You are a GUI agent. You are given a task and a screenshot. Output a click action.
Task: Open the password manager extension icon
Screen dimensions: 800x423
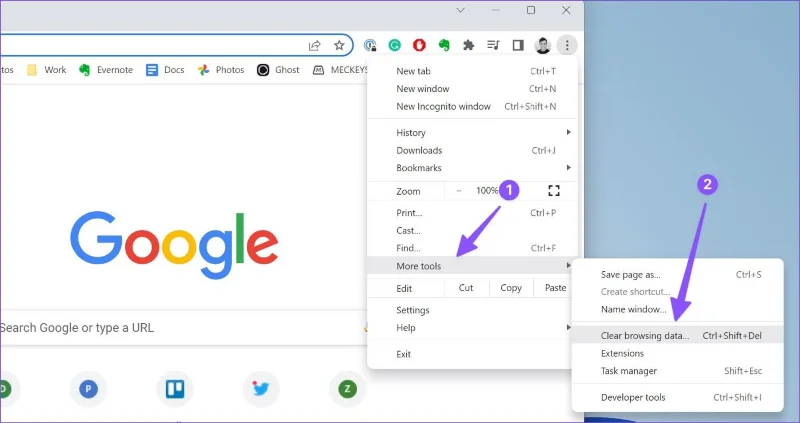click(x=370, y=45)
